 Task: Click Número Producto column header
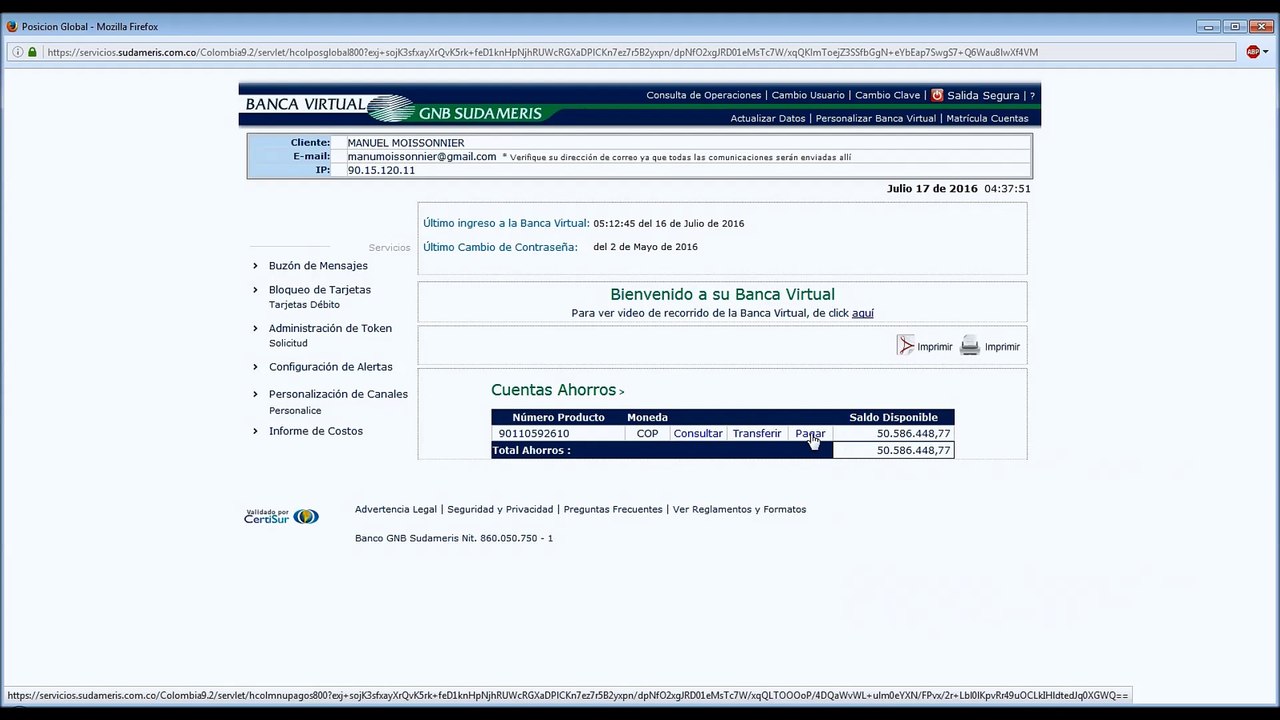pos(558,417)
